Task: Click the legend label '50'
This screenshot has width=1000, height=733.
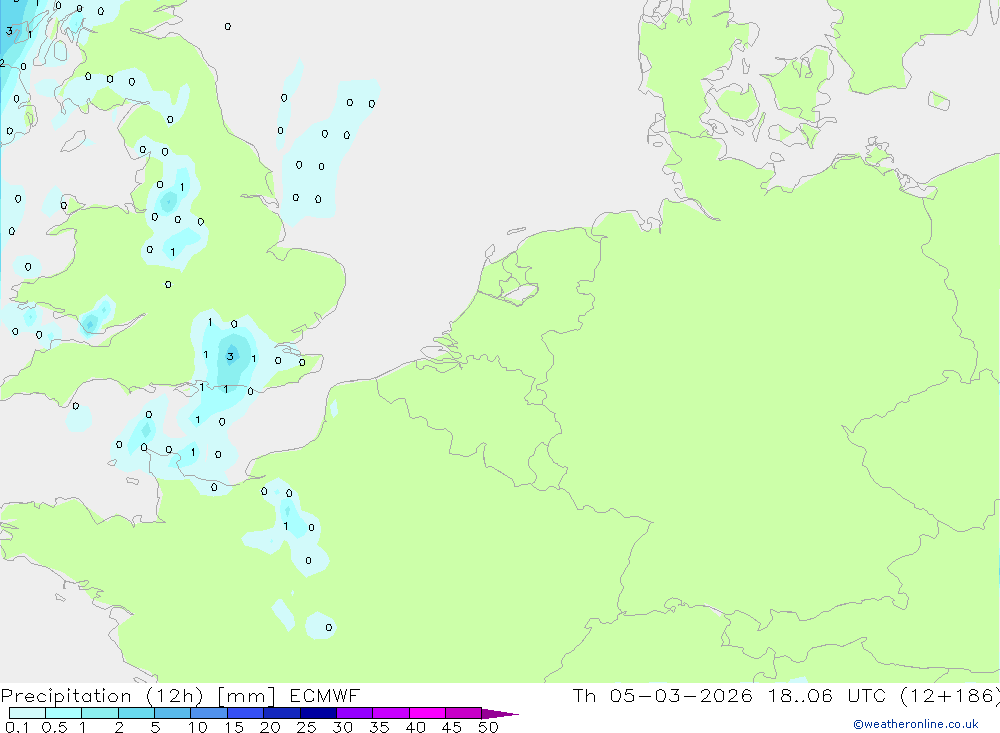Action: [x=489, y=727]
